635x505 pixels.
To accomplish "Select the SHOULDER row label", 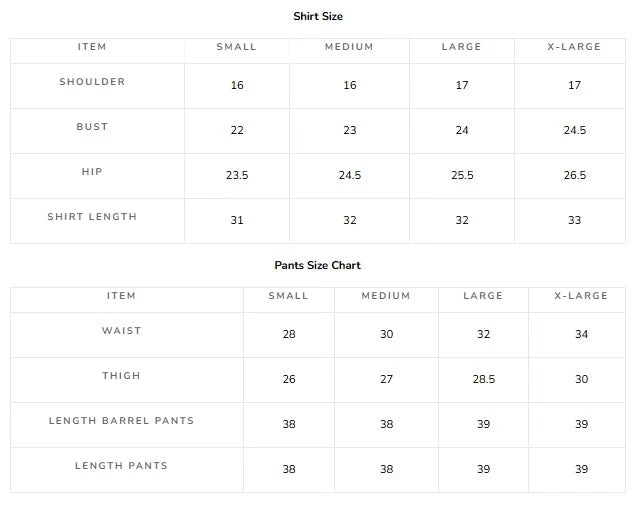I will (x=92, y=81).
